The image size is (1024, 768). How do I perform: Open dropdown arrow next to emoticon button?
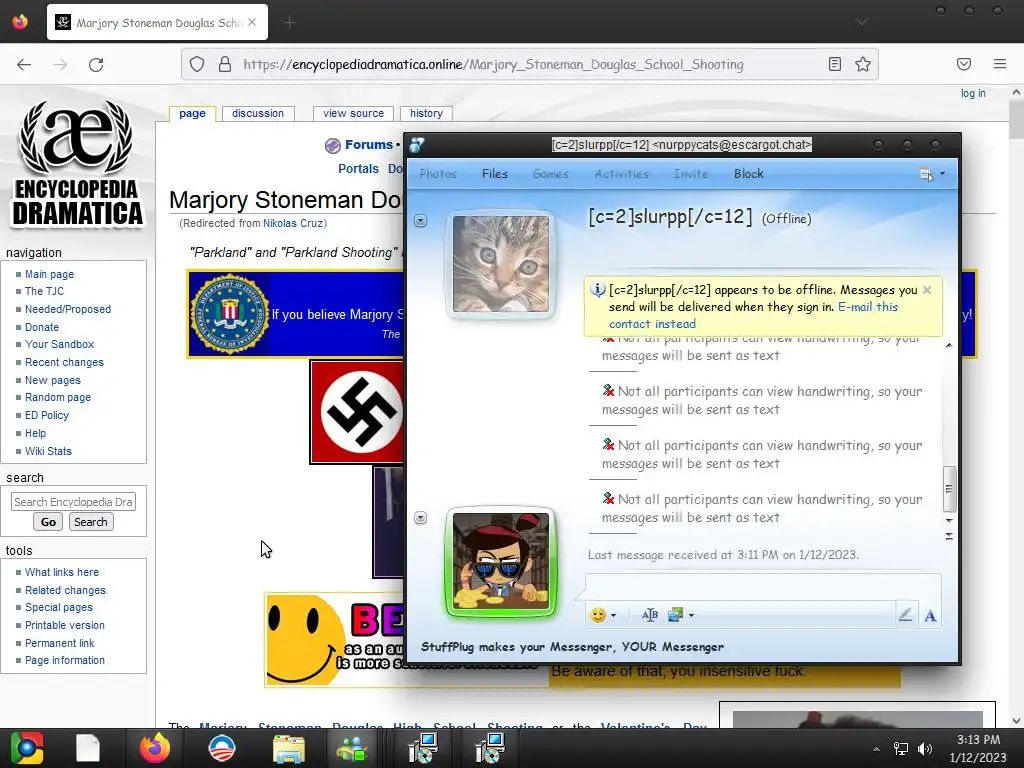(x=614, y=615)
